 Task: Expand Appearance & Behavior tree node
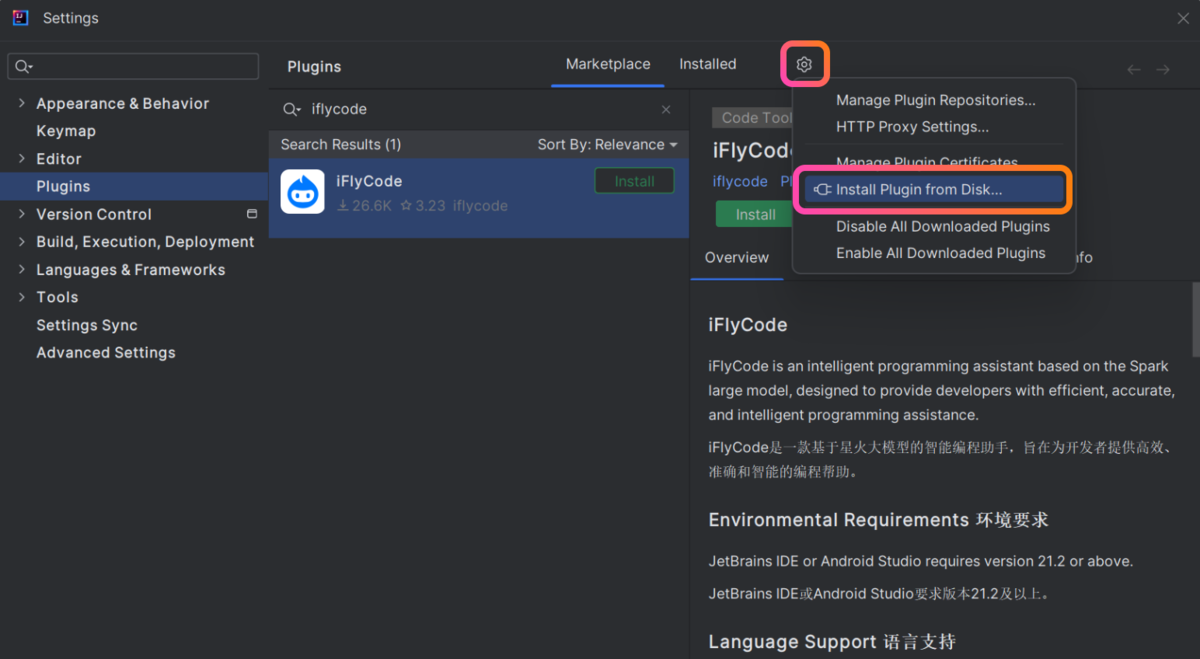click(22, 103)
